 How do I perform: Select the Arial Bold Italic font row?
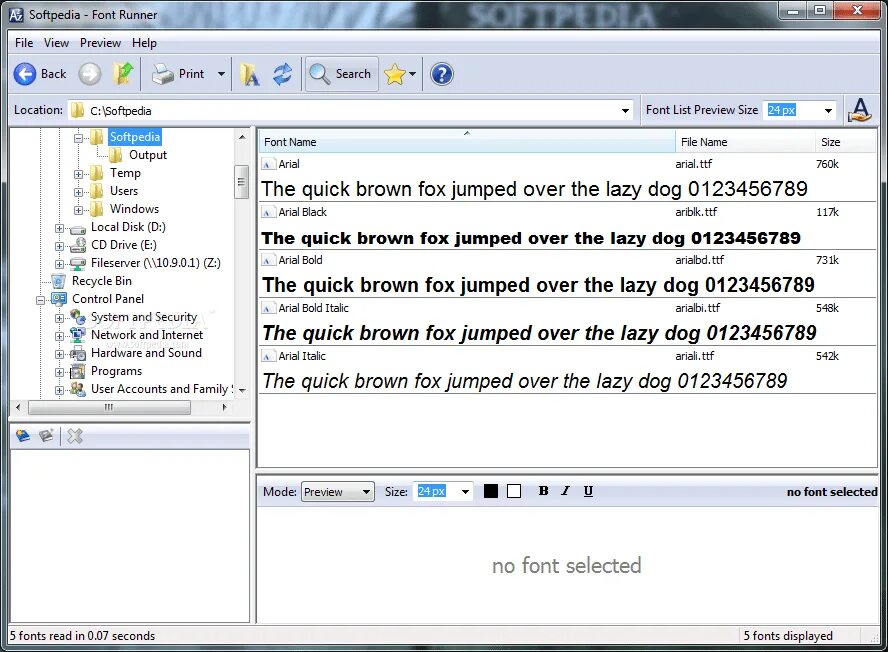coord(567,322)
